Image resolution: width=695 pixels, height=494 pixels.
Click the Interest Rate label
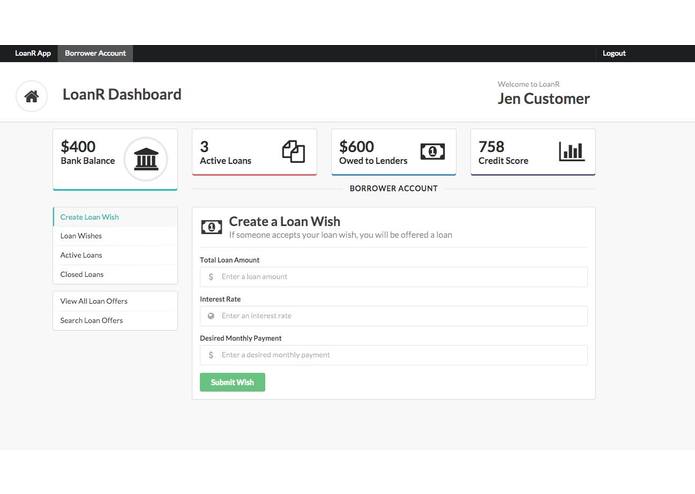(x=220, y=300)
